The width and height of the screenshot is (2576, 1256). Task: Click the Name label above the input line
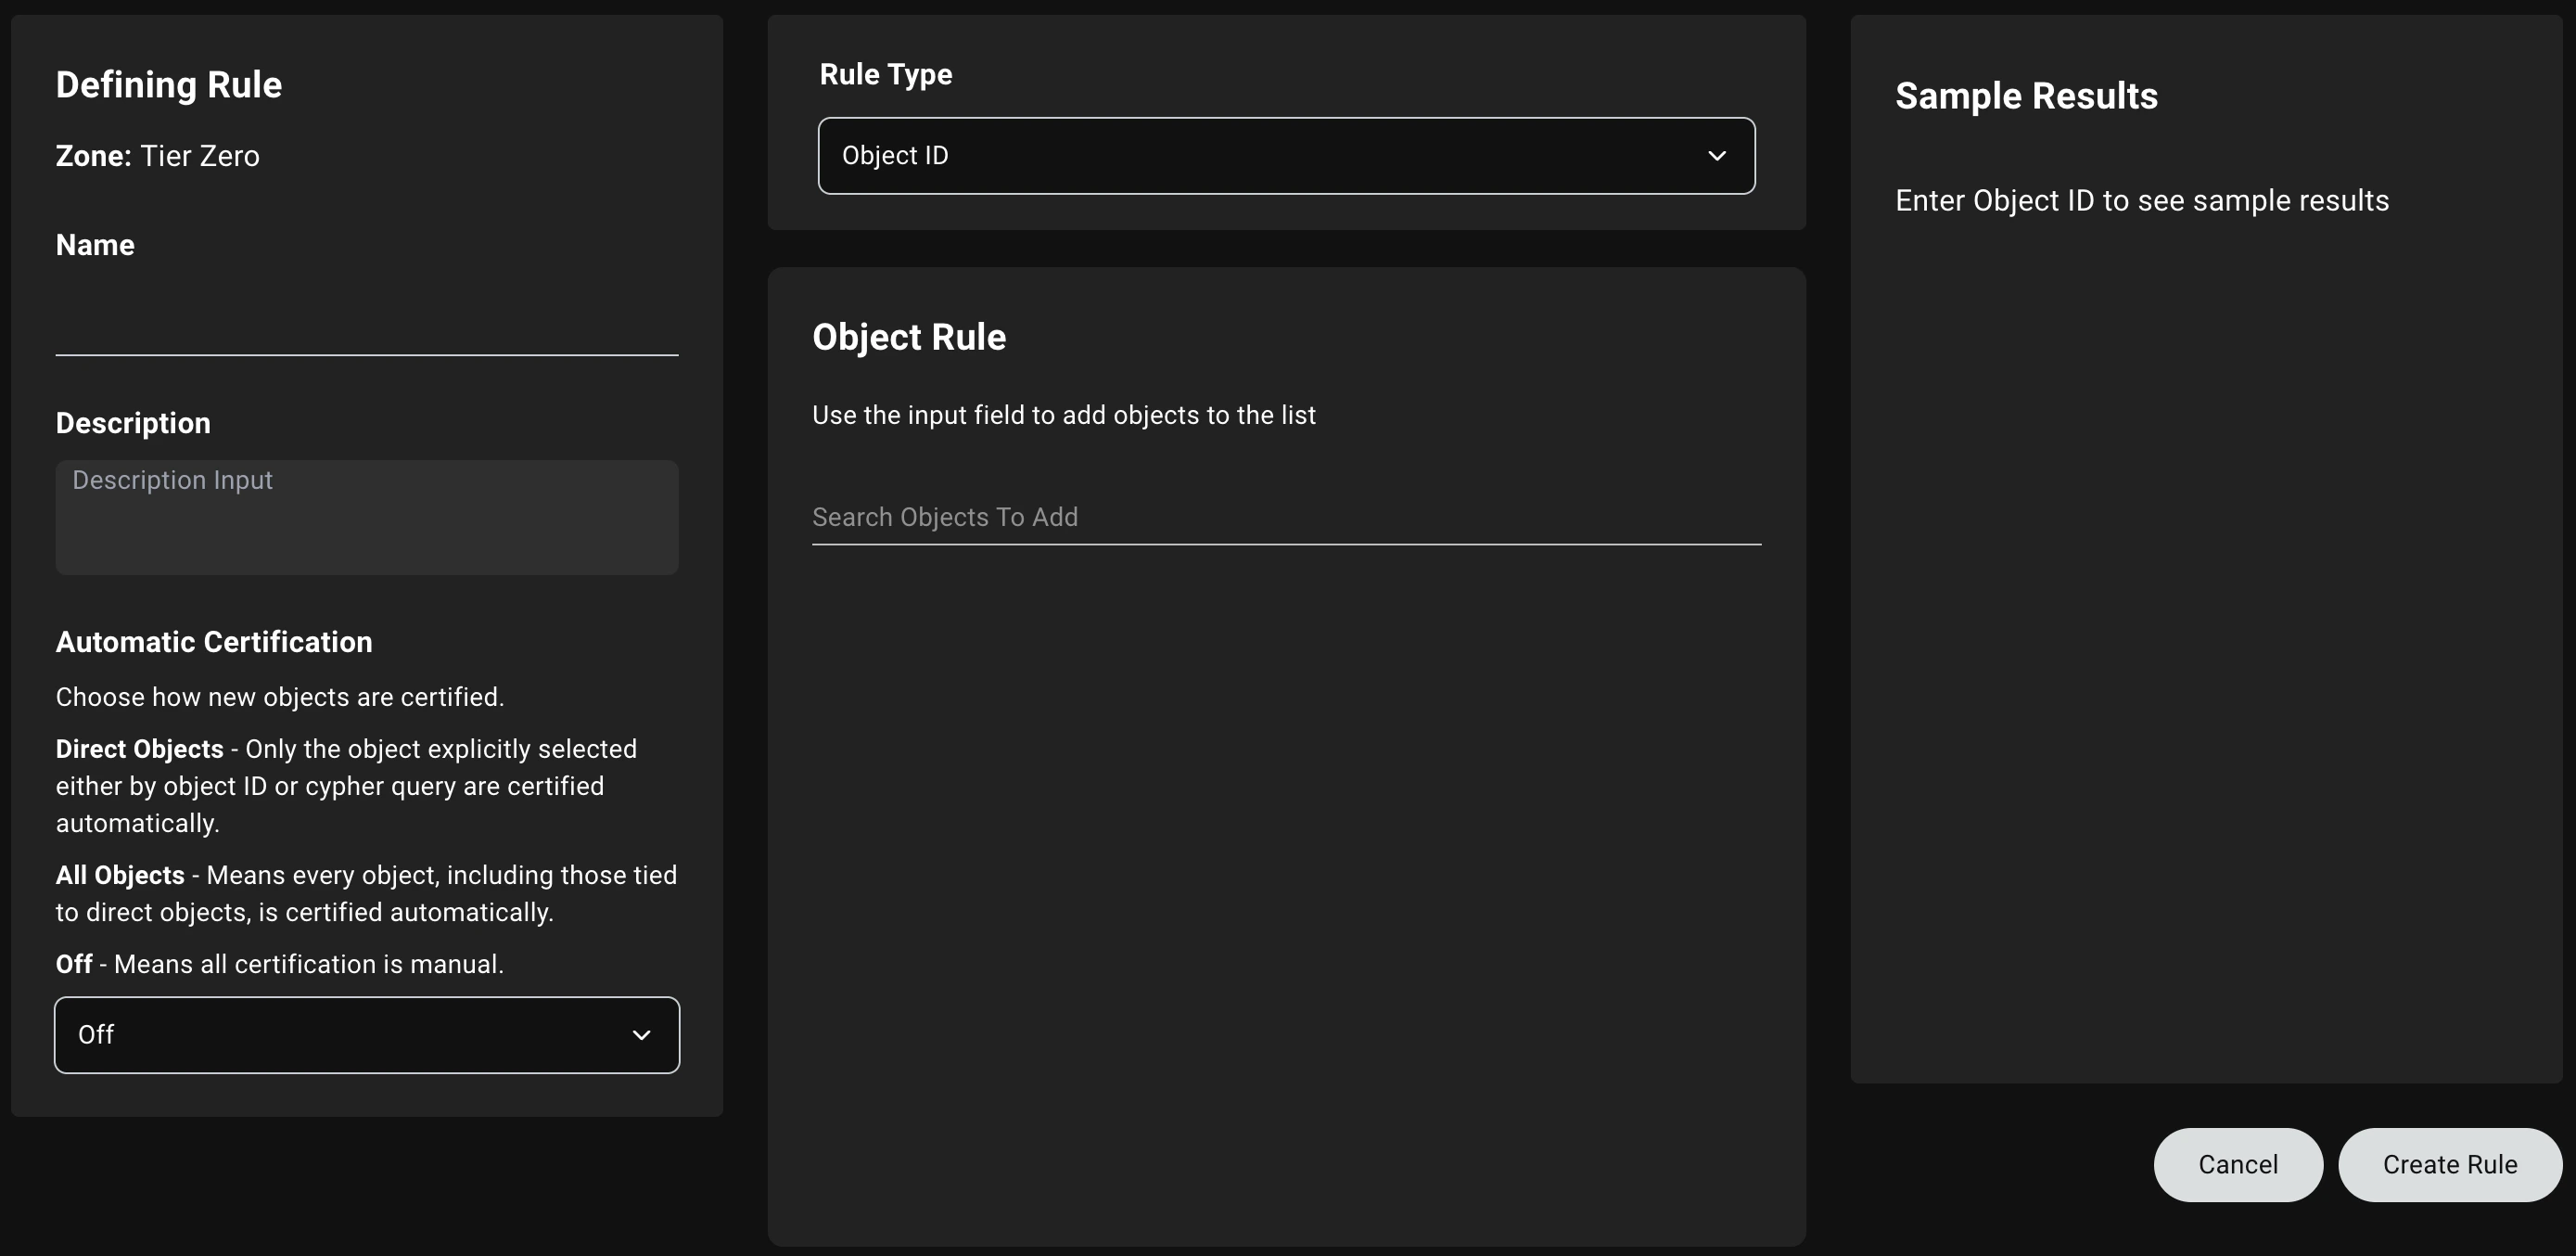(x=94, y=244)
